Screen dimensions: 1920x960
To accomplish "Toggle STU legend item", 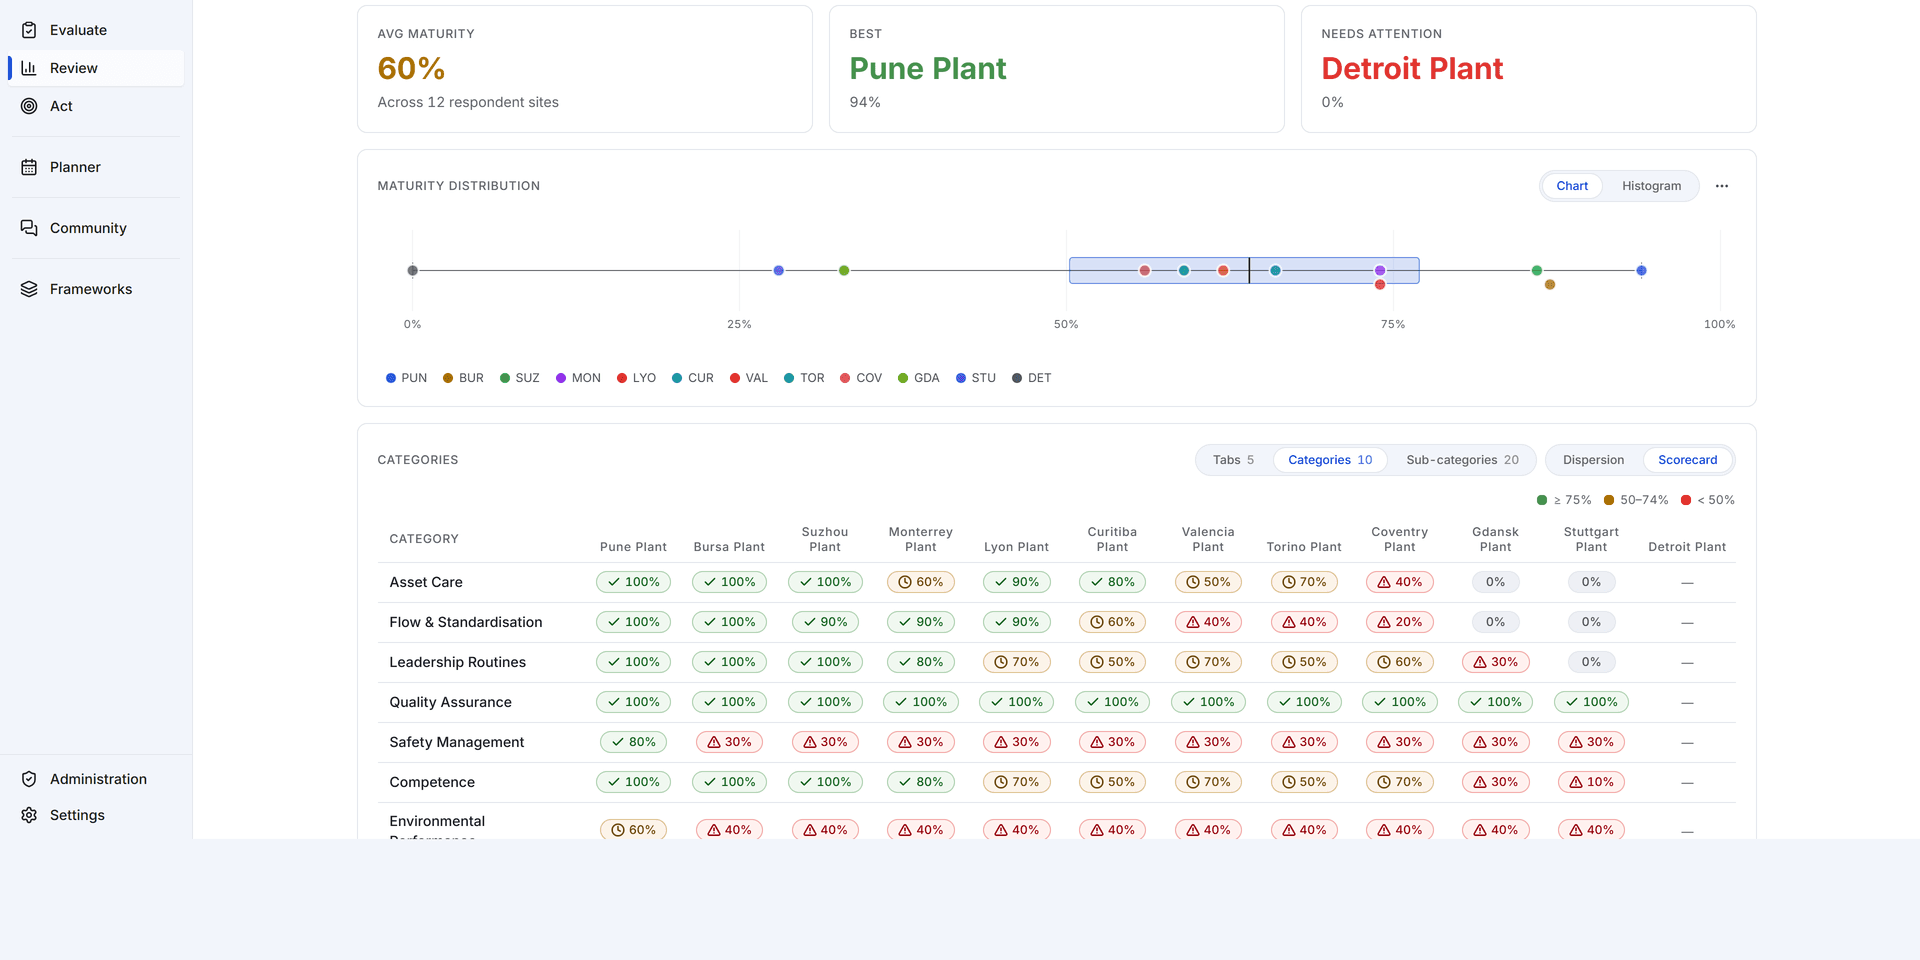I will (x=975, y=378).
